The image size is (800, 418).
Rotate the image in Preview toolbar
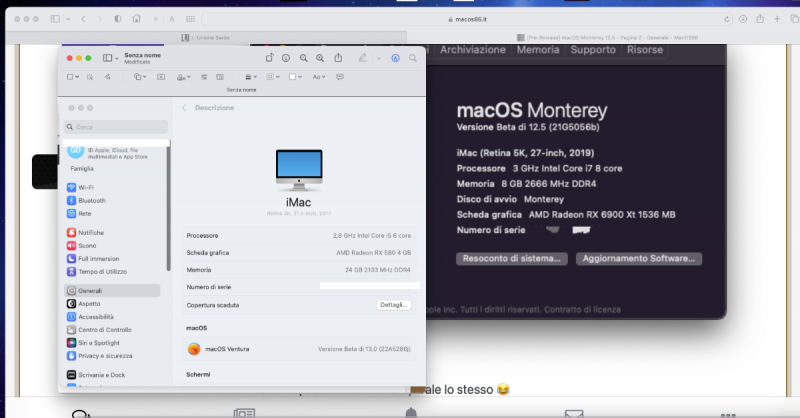pyautogui.click(x=269, y=58)
